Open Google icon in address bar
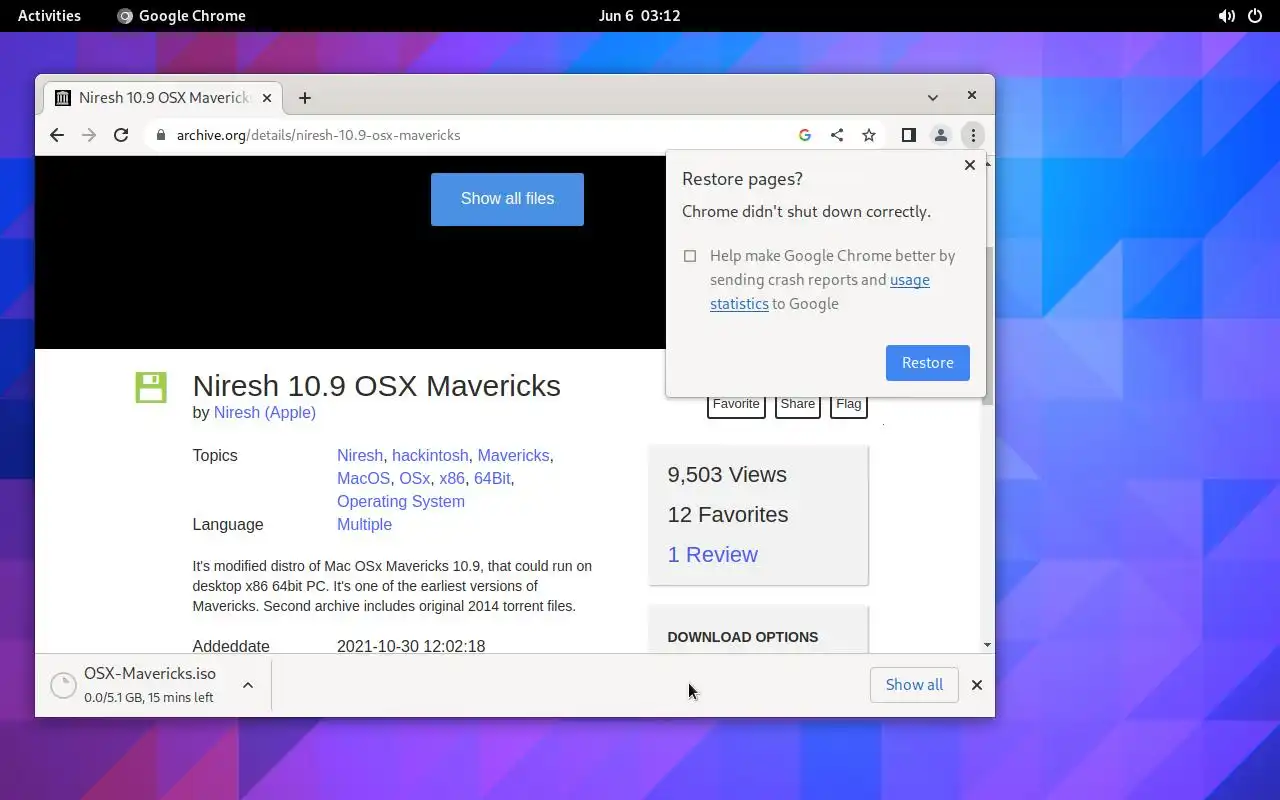This screenshot has width=1280, height=800. [x=805, y=135]
